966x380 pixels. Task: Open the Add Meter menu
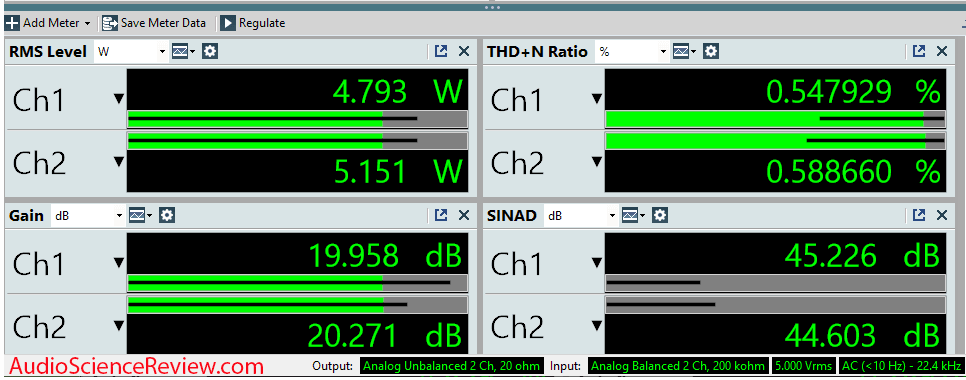[48, 23]
